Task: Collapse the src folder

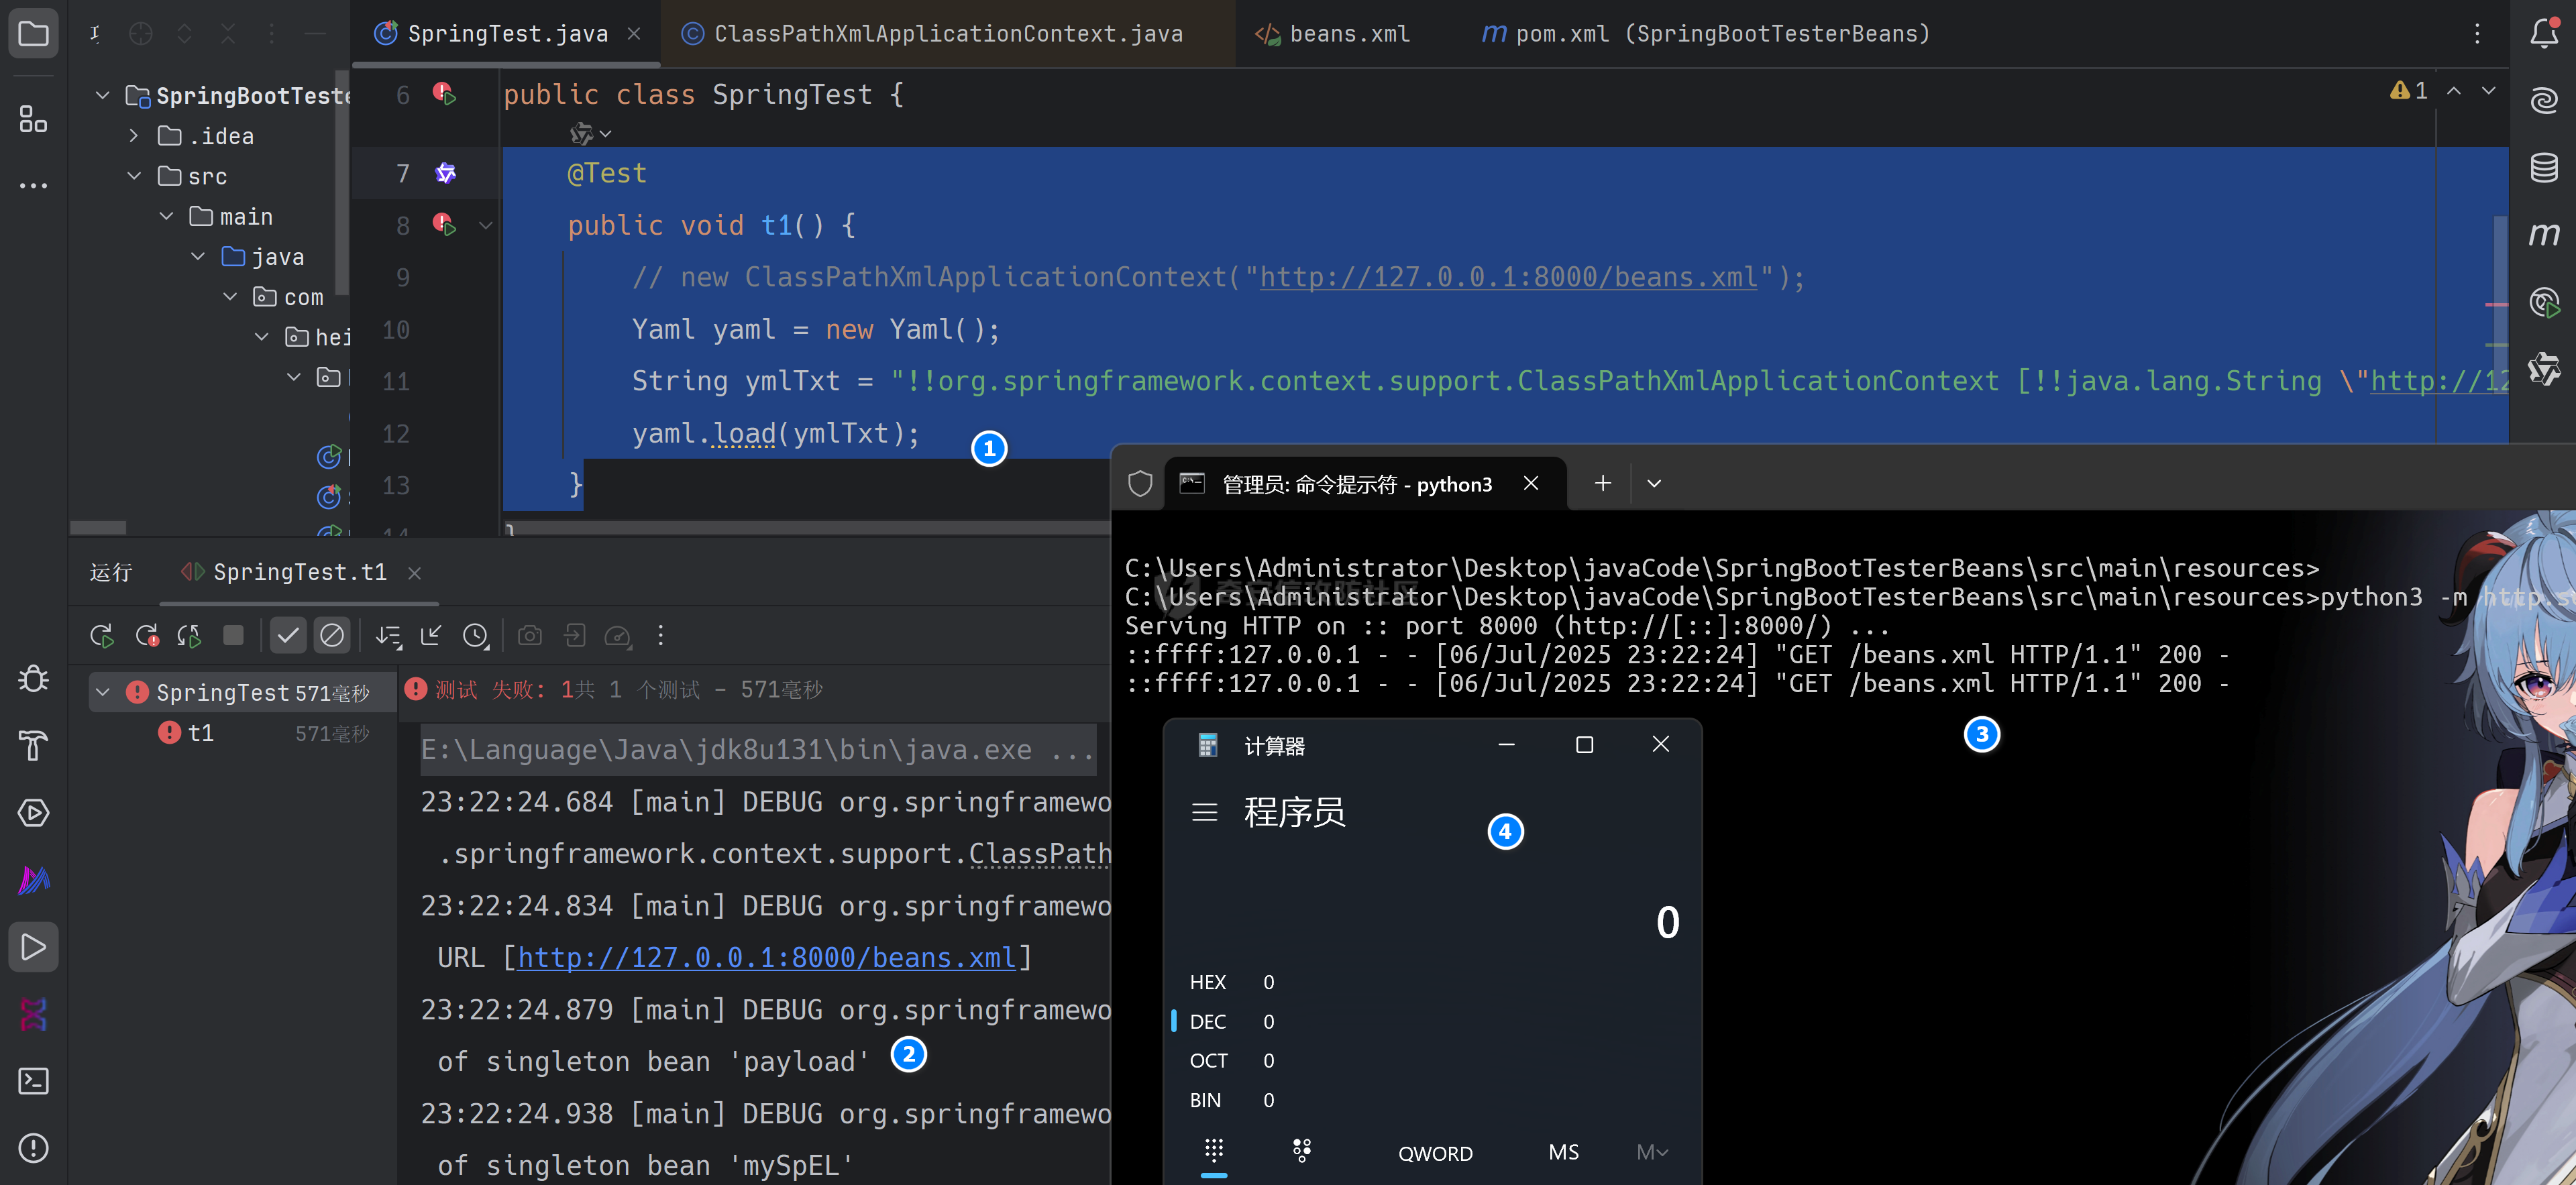Action: (x=134, y=175)
